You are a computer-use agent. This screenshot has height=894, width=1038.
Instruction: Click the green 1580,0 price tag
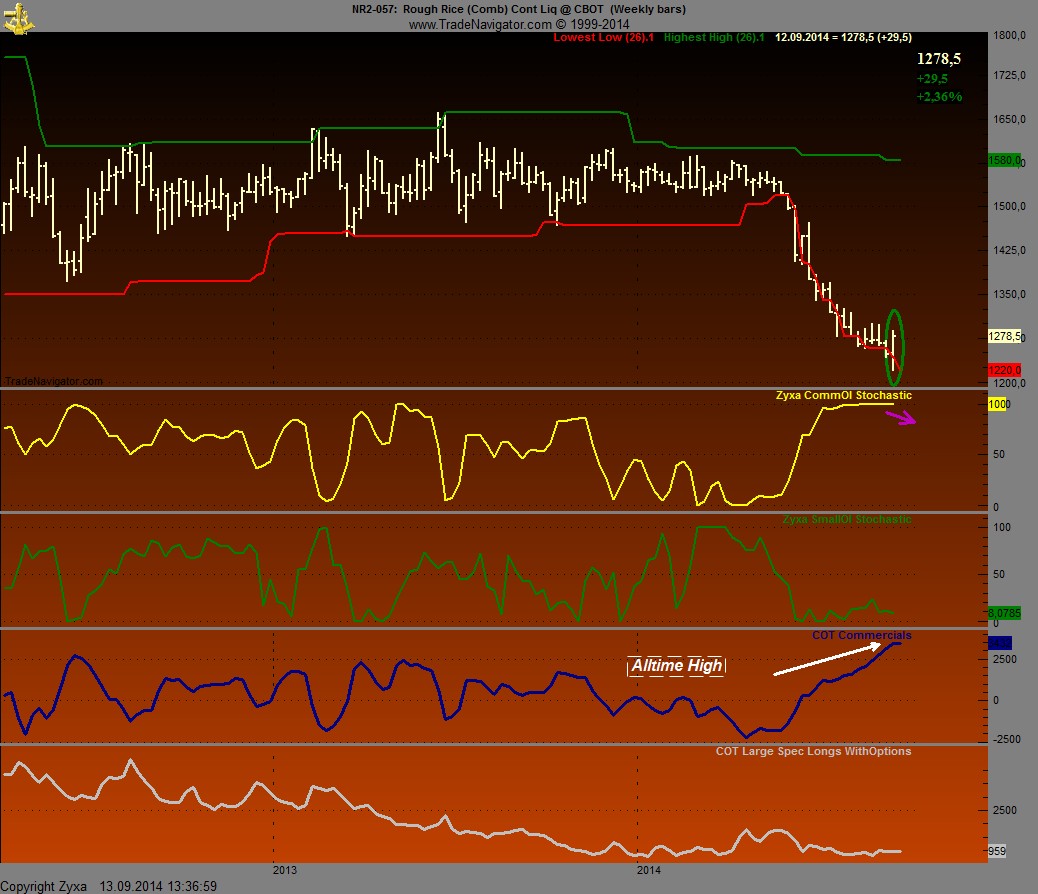[x=1003, y=160]
